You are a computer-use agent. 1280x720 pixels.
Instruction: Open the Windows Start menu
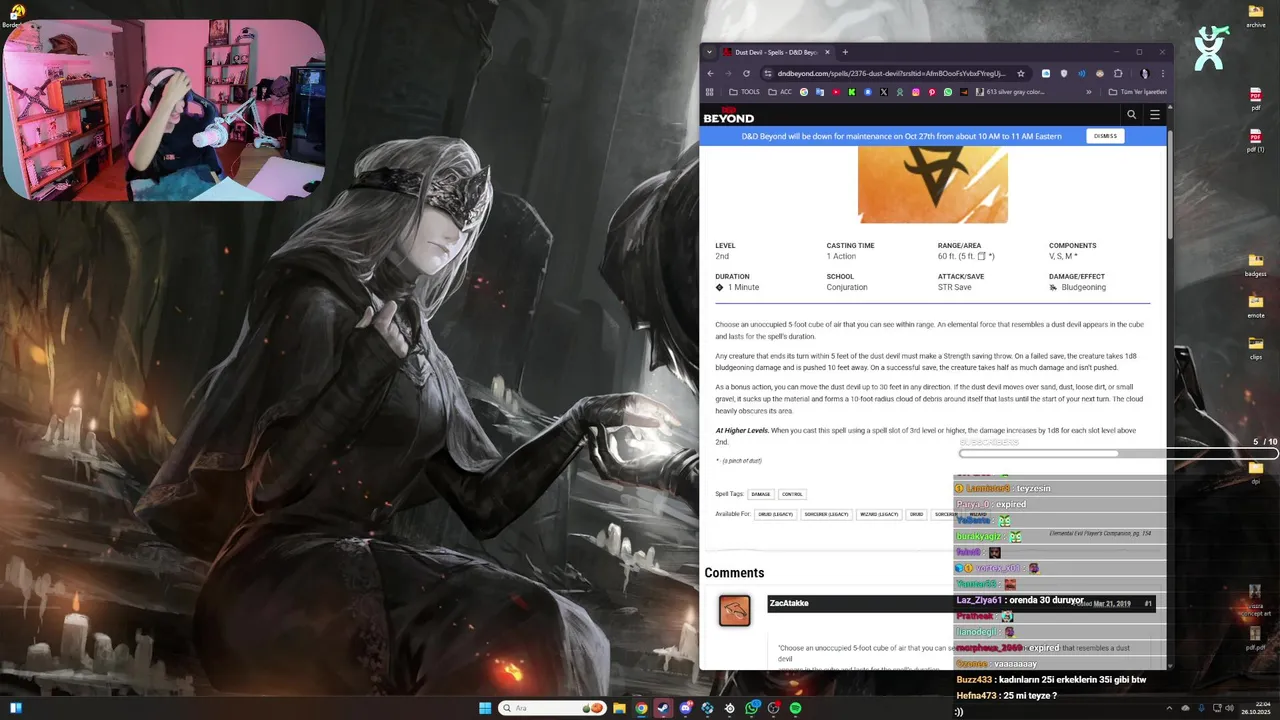[485, 708]
